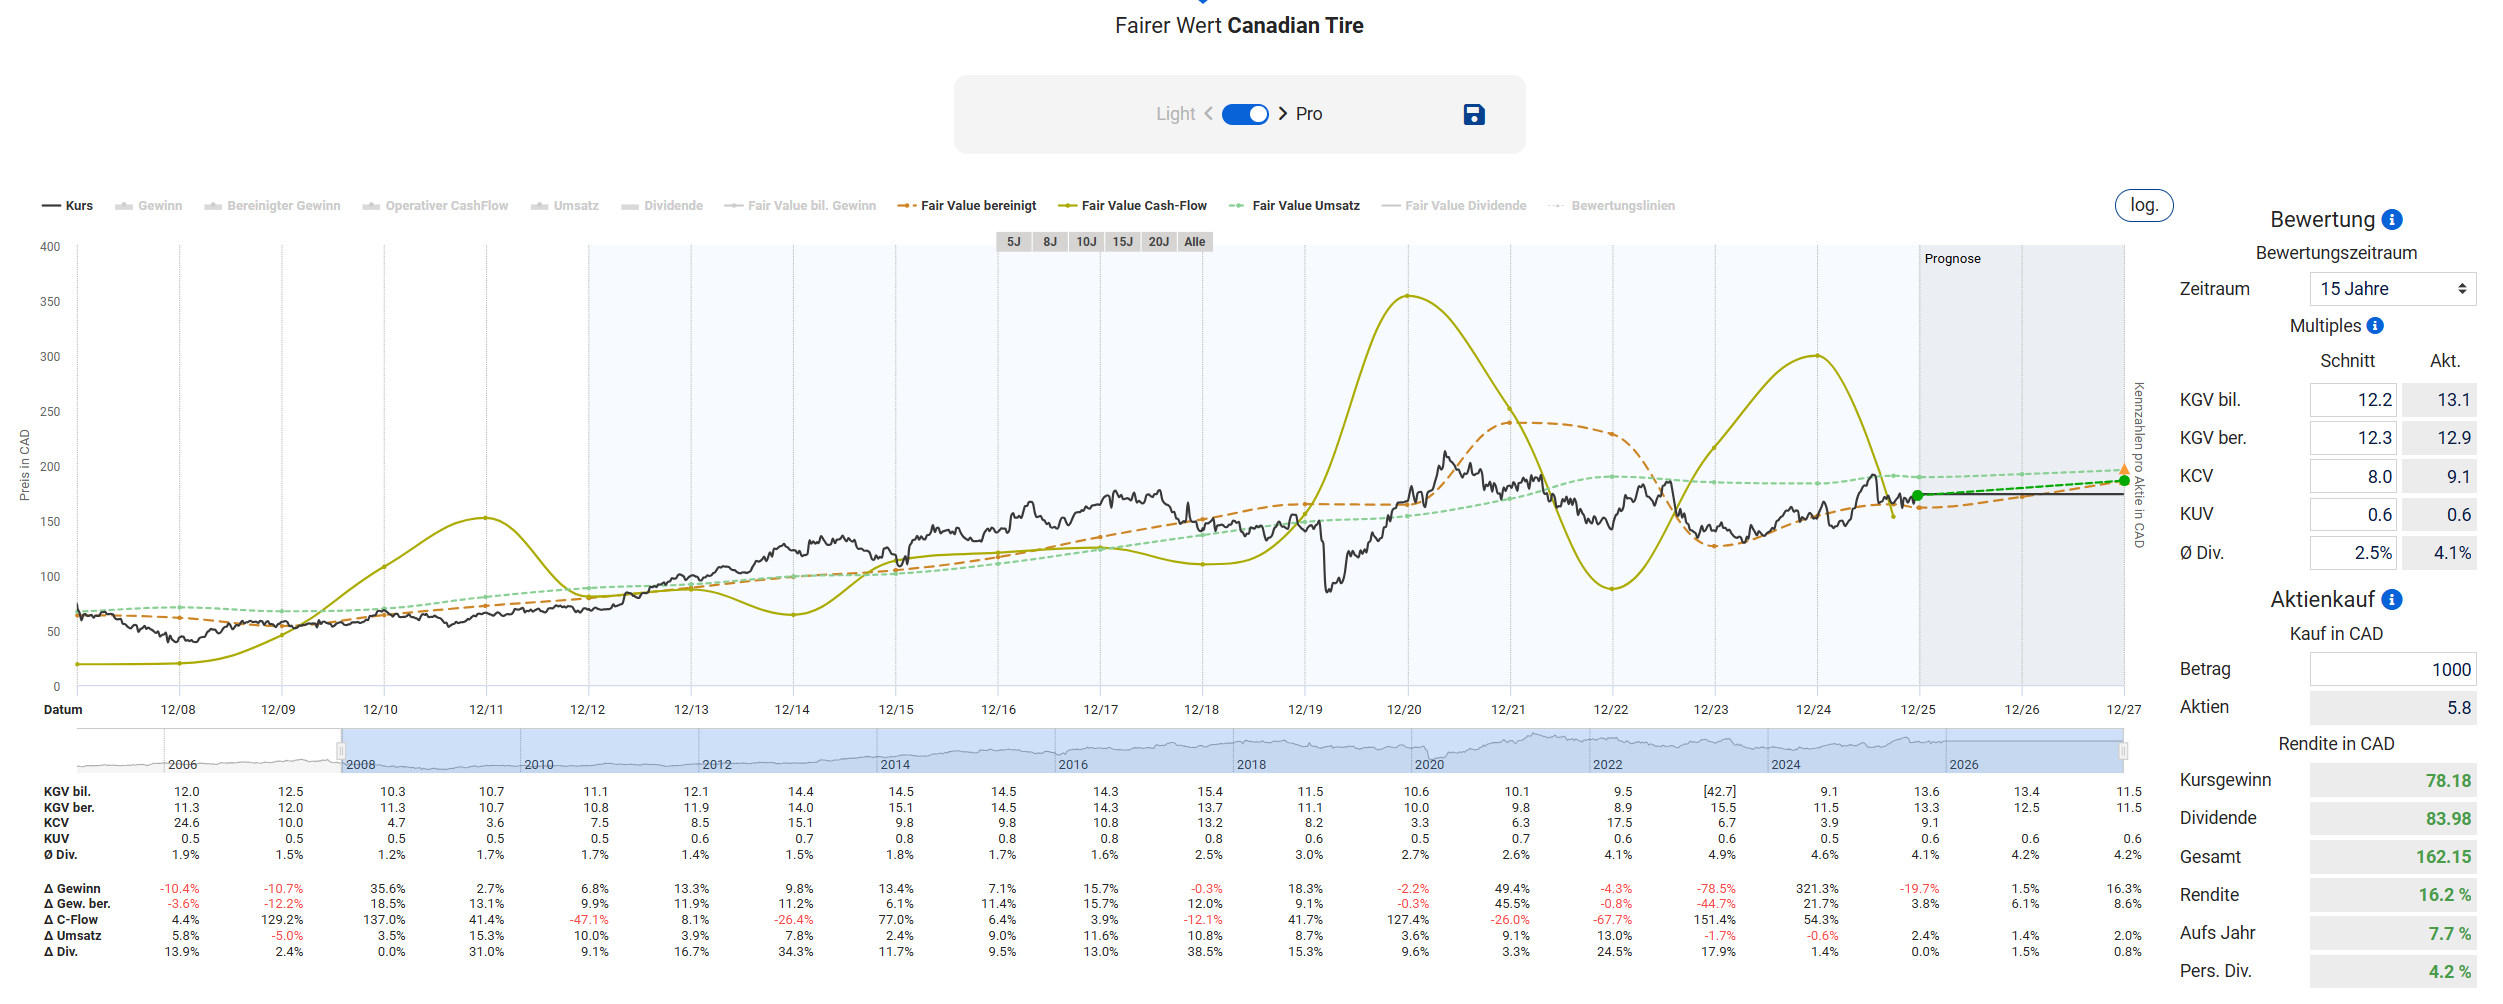The height and width of the screenshot is (1004, 2503).
Task: Open the Zeitraum 15 Jahre dropdown
Action: tap(2392, 289)
